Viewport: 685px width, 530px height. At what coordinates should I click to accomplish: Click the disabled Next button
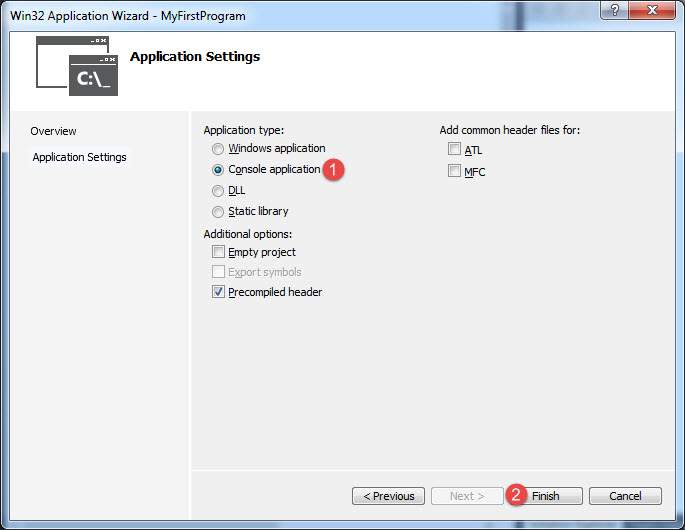click(x=467, y=496)
